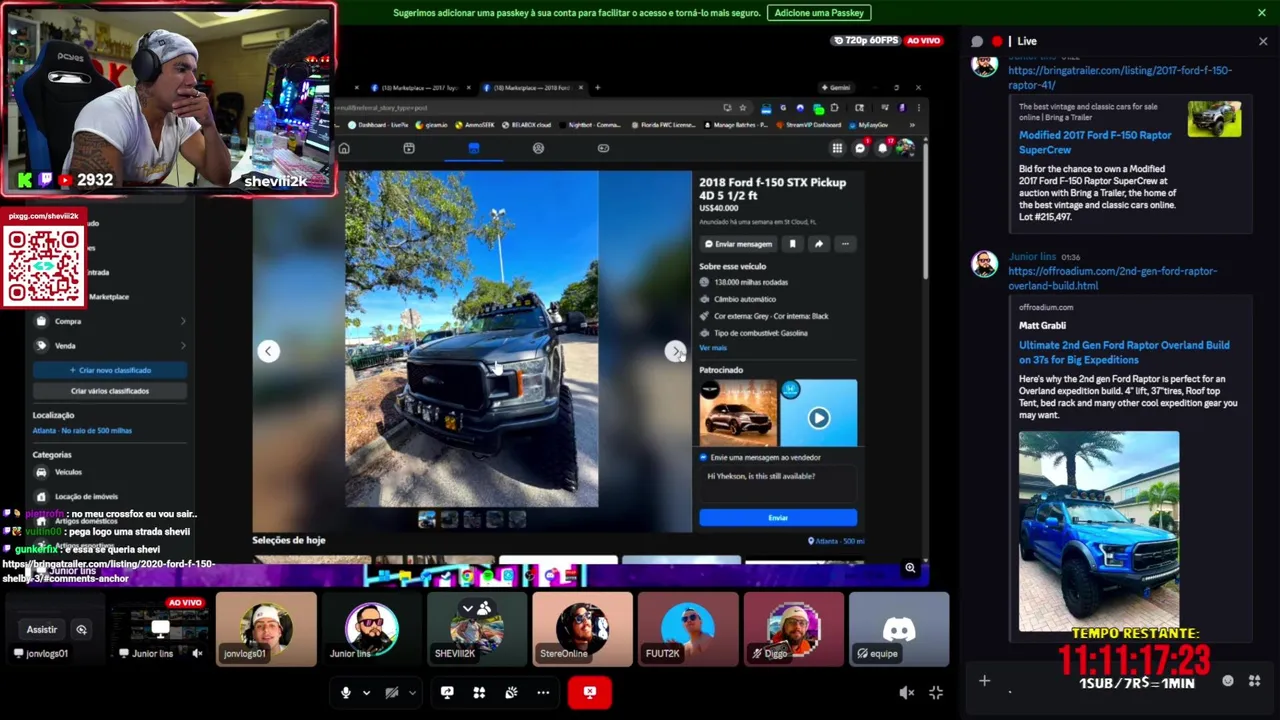Click the seller message text field
The height and width of the screenshot is (720, 1280).
(x=778, y=483)
